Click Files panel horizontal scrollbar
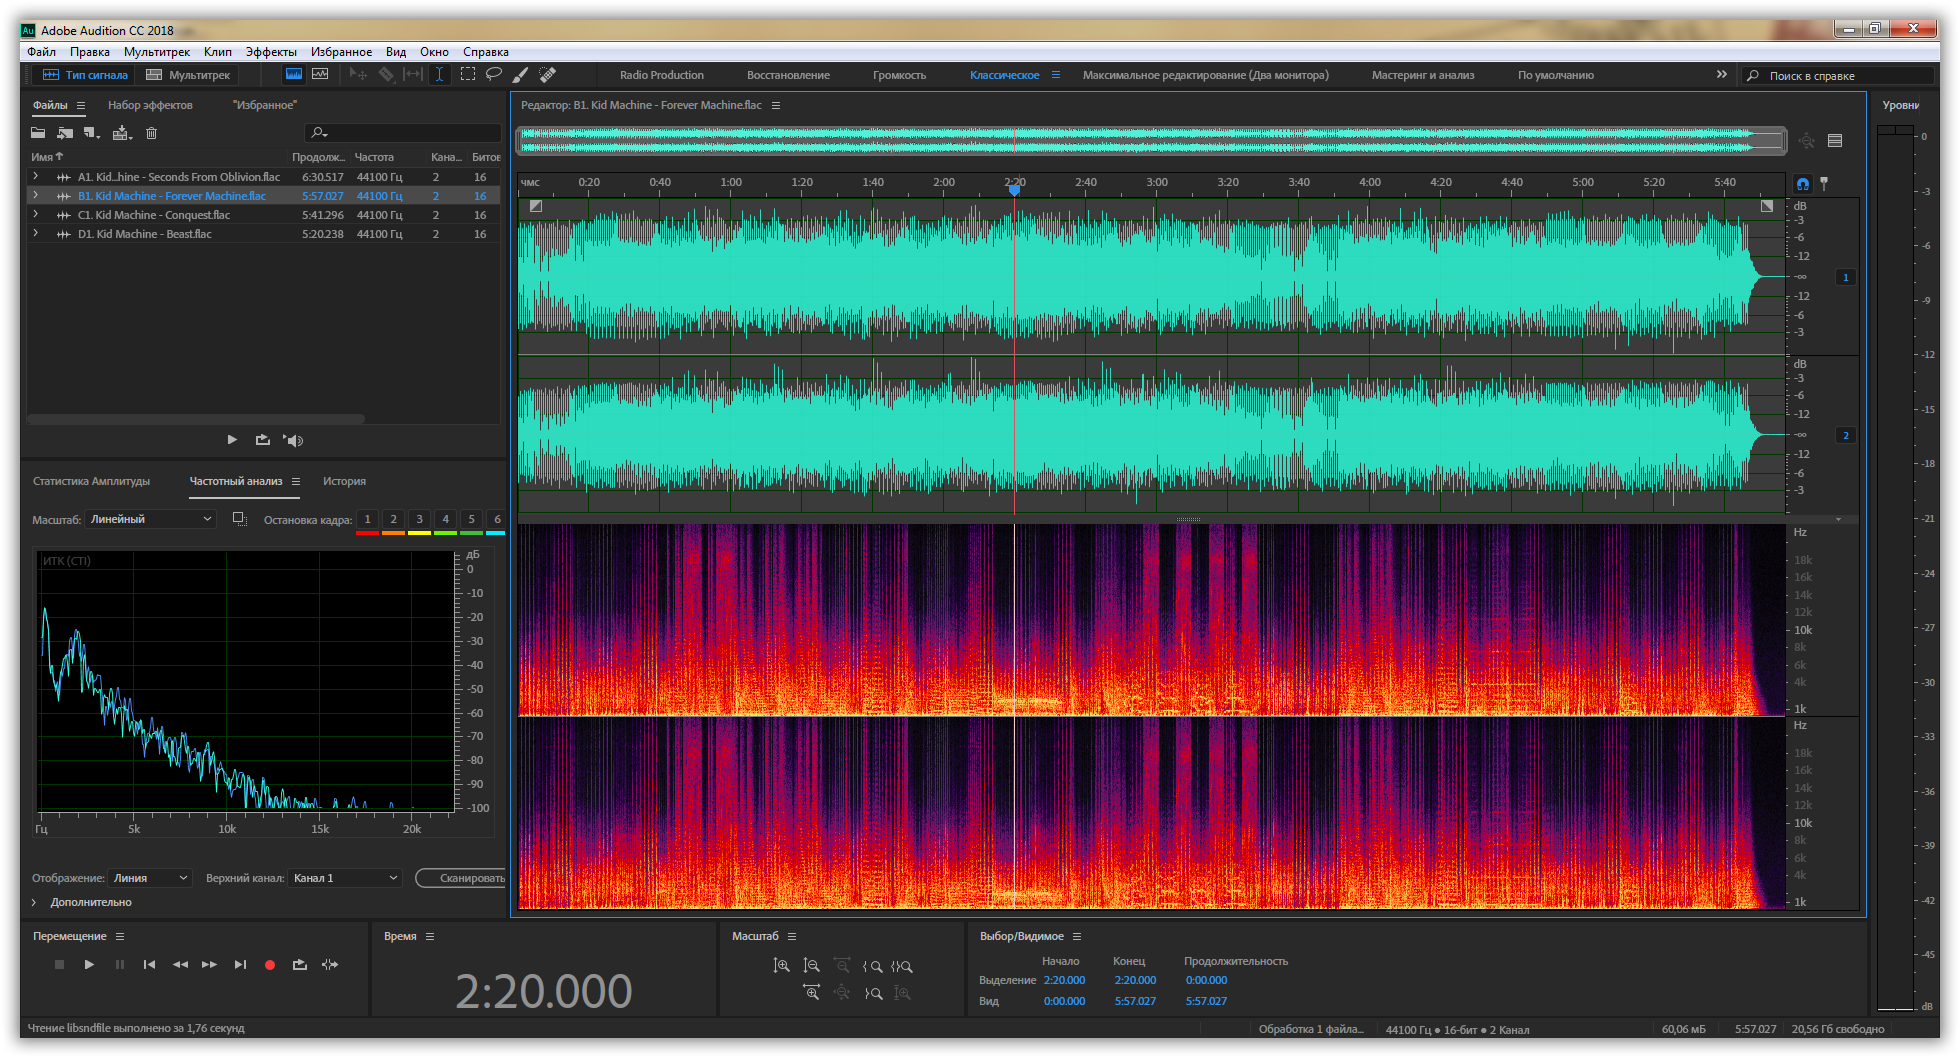Image resolution: width=1960 pixels, height=1058 pixels. click(x=196, y=419)
